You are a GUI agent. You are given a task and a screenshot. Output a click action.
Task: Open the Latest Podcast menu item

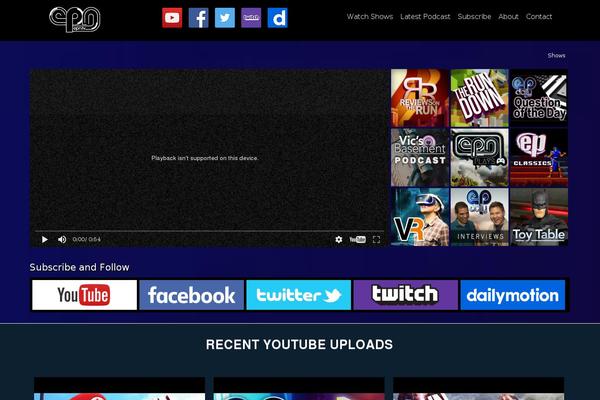(425, 16)
